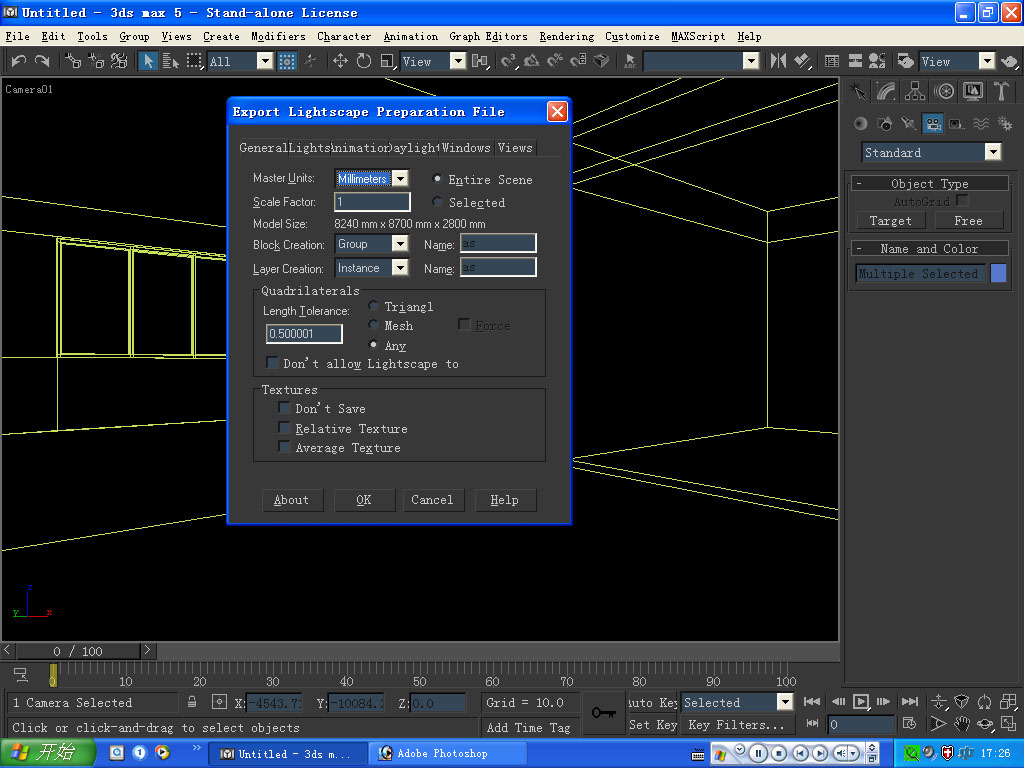
Task: Click the Set Key big key icon
Action: tap(603, 712)
